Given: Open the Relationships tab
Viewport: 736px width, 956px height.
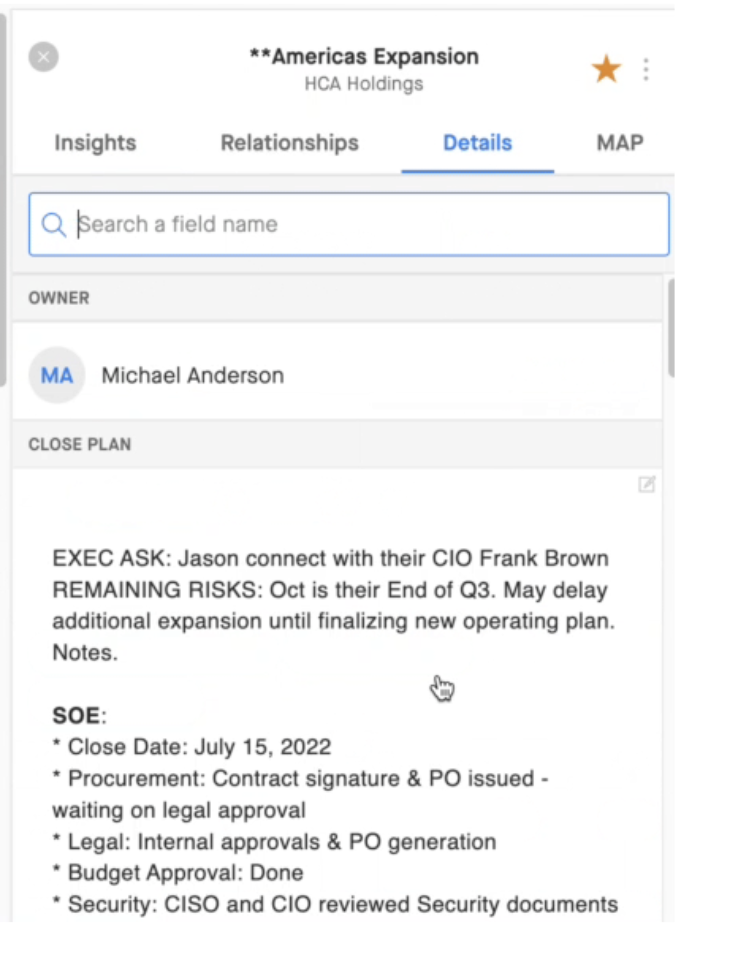Looking at the screenshot, I should coord(290,143).
